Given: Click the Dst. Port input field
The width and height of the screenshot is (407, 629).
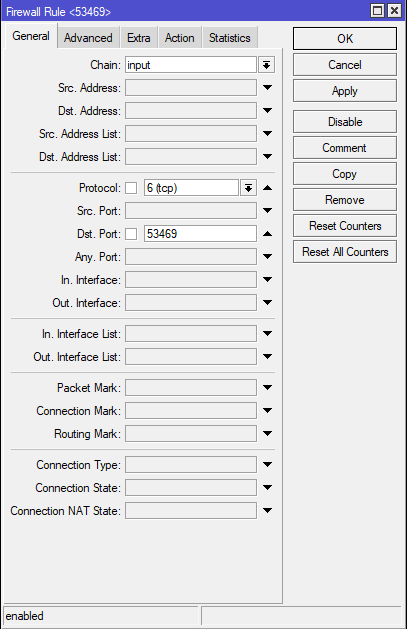Looking at the screenshot, I should pos(200,234).
